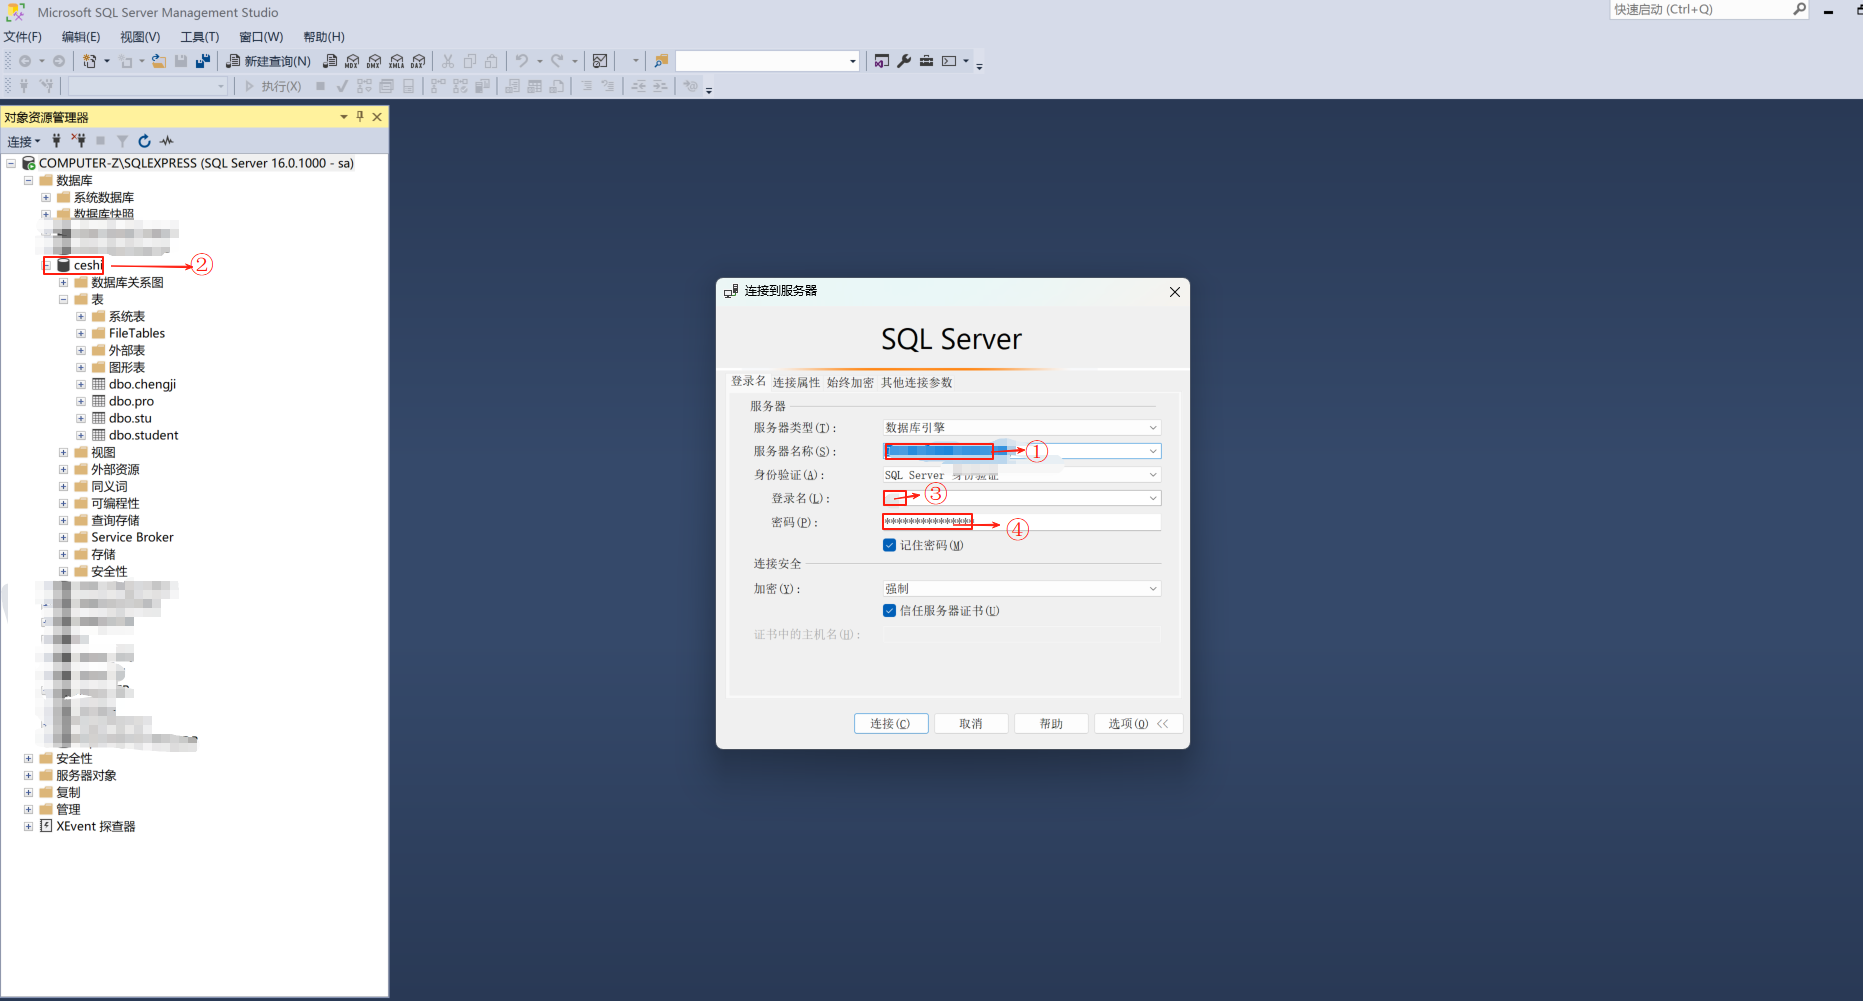
Task: Open the 帮助(H) menu
Action: pyautogui.click(x=324, y=37)
